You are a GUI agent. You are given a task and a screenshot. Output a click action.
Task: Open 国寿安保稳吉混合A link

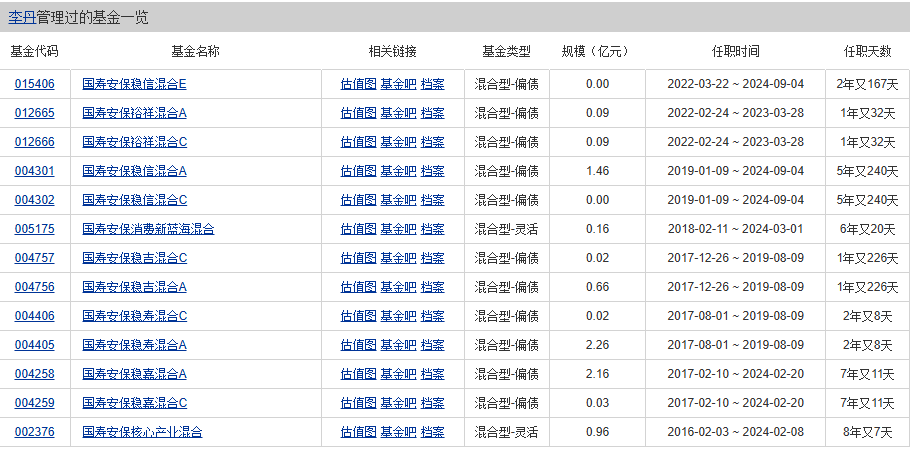134,287
